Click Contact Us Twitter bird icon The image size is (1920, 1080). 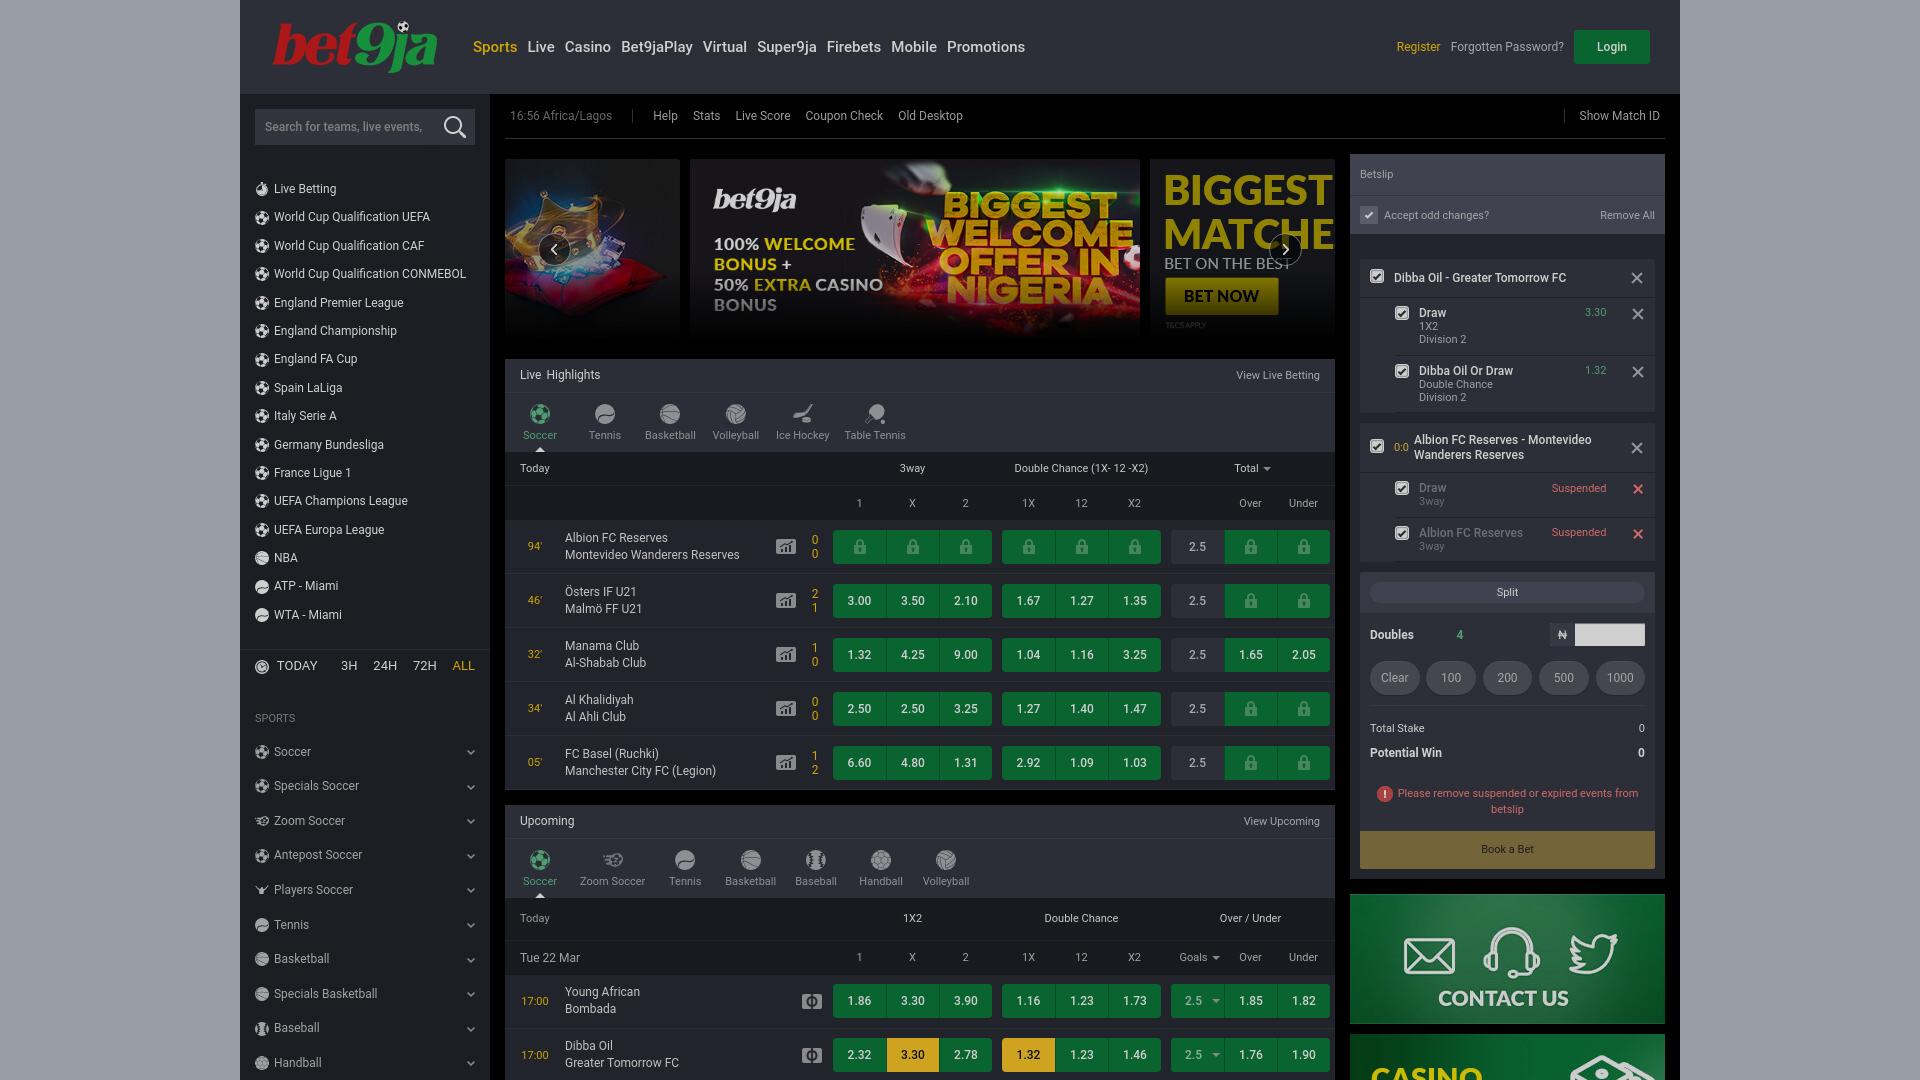point(1593,953)
